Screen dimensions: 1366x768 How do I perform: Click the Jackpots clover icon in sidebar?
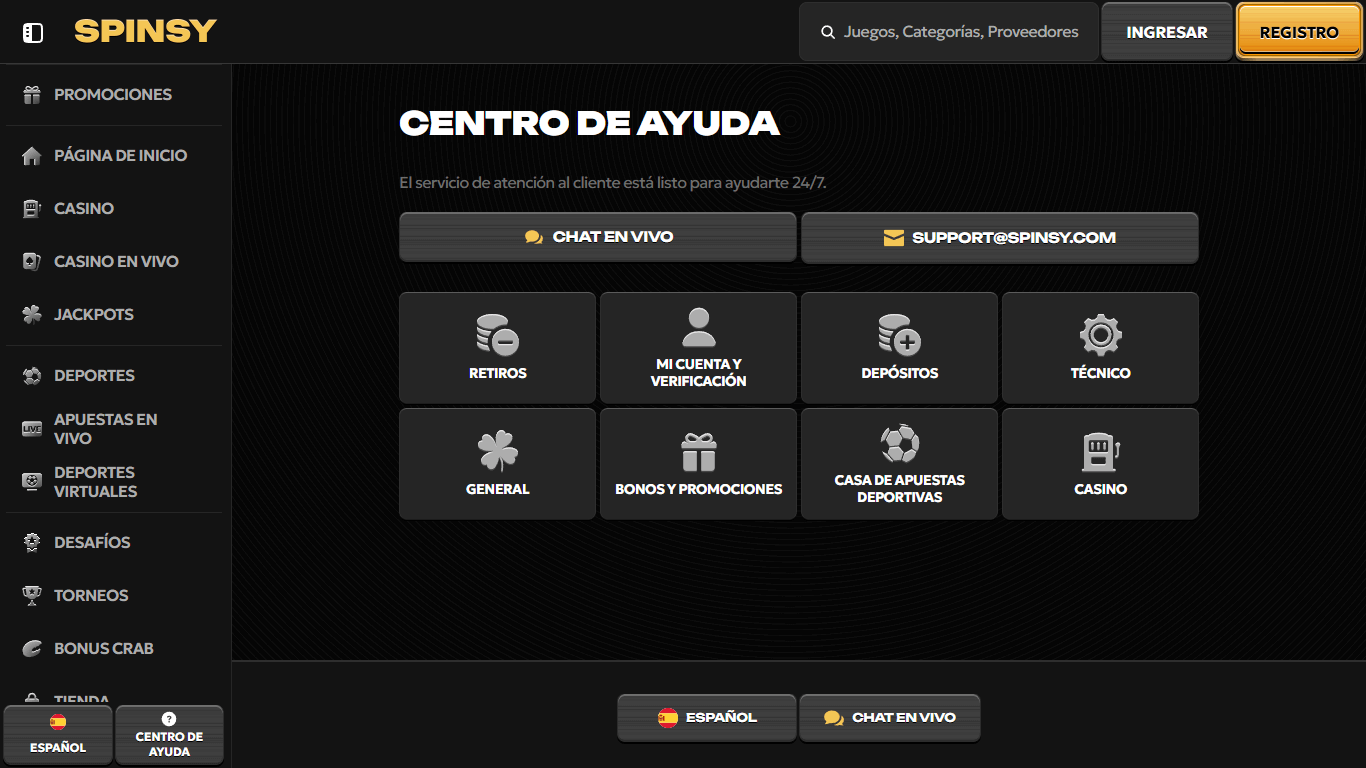[x=32, y=315]
